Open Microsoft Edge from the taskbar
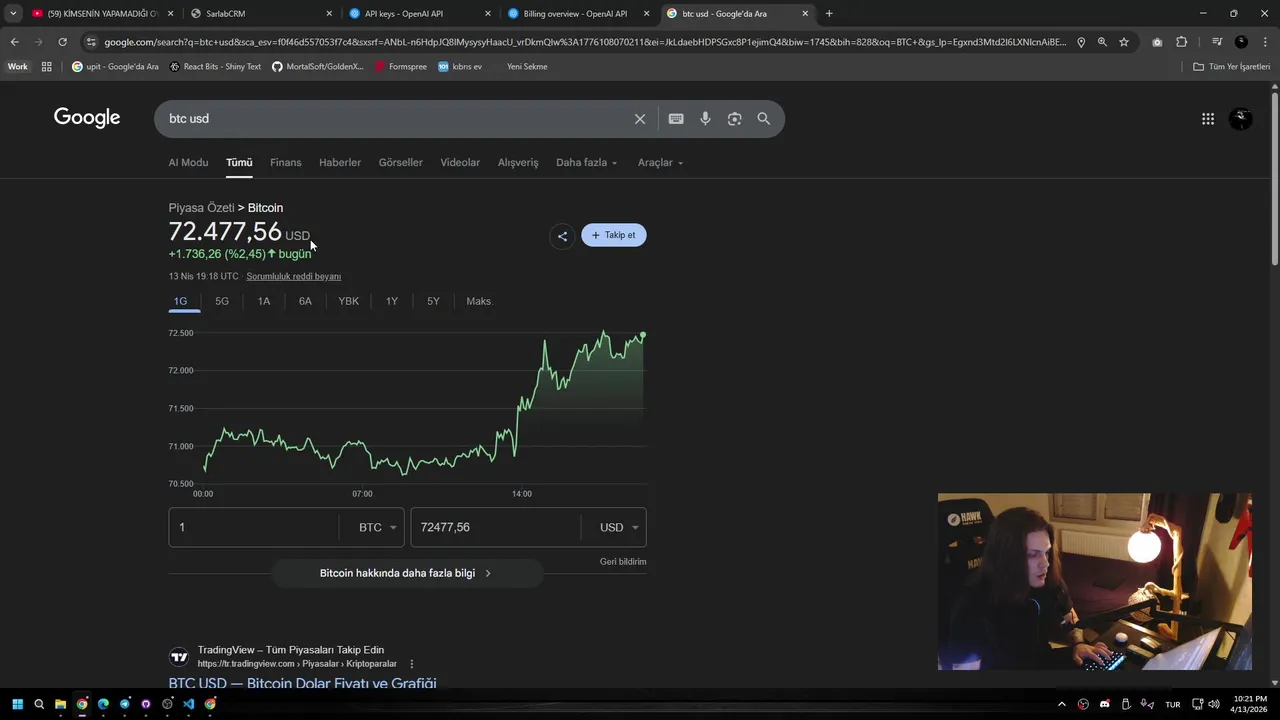The image size is (1280, 720). click(x=103, y=704)
